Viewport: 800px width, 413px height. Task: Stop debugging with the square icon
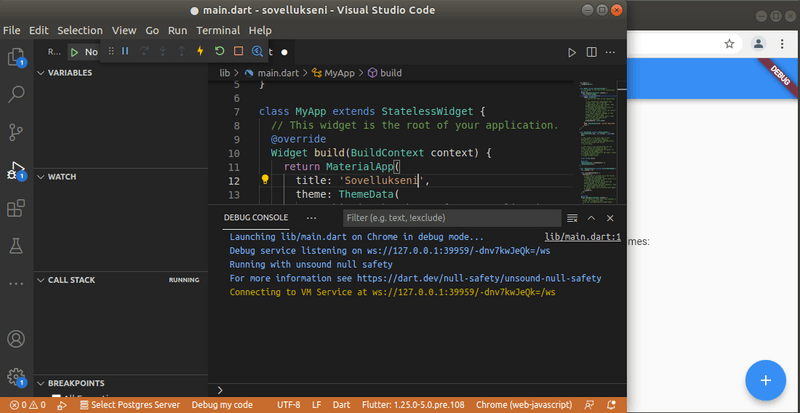tap(238, 51)
